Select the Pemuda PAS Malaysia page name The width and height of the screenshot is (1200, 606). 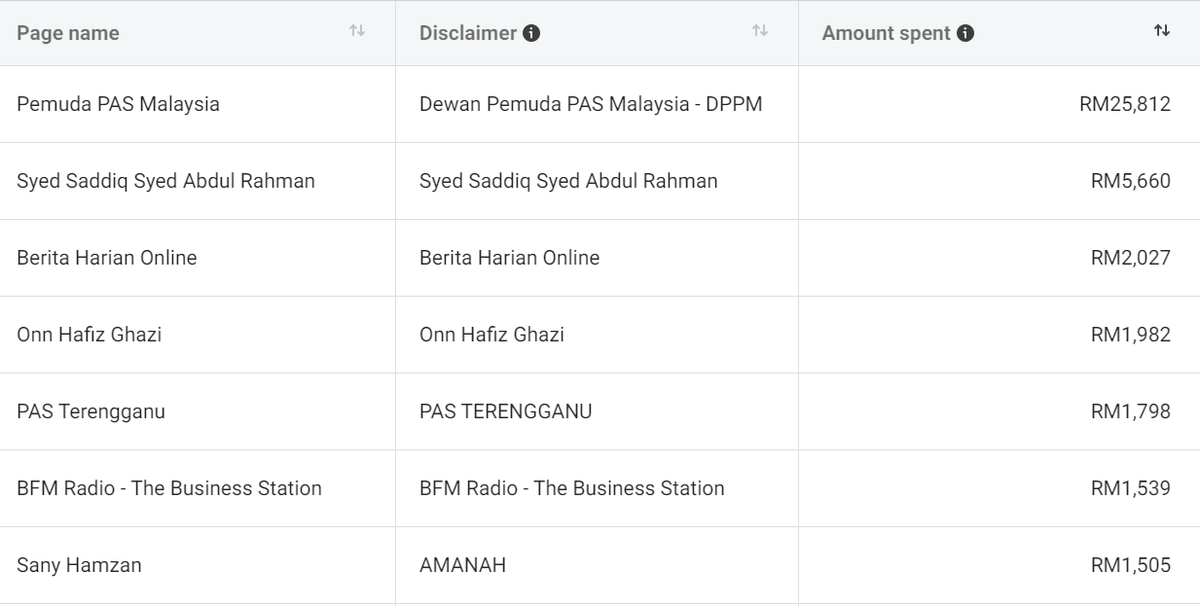(118, 104)
